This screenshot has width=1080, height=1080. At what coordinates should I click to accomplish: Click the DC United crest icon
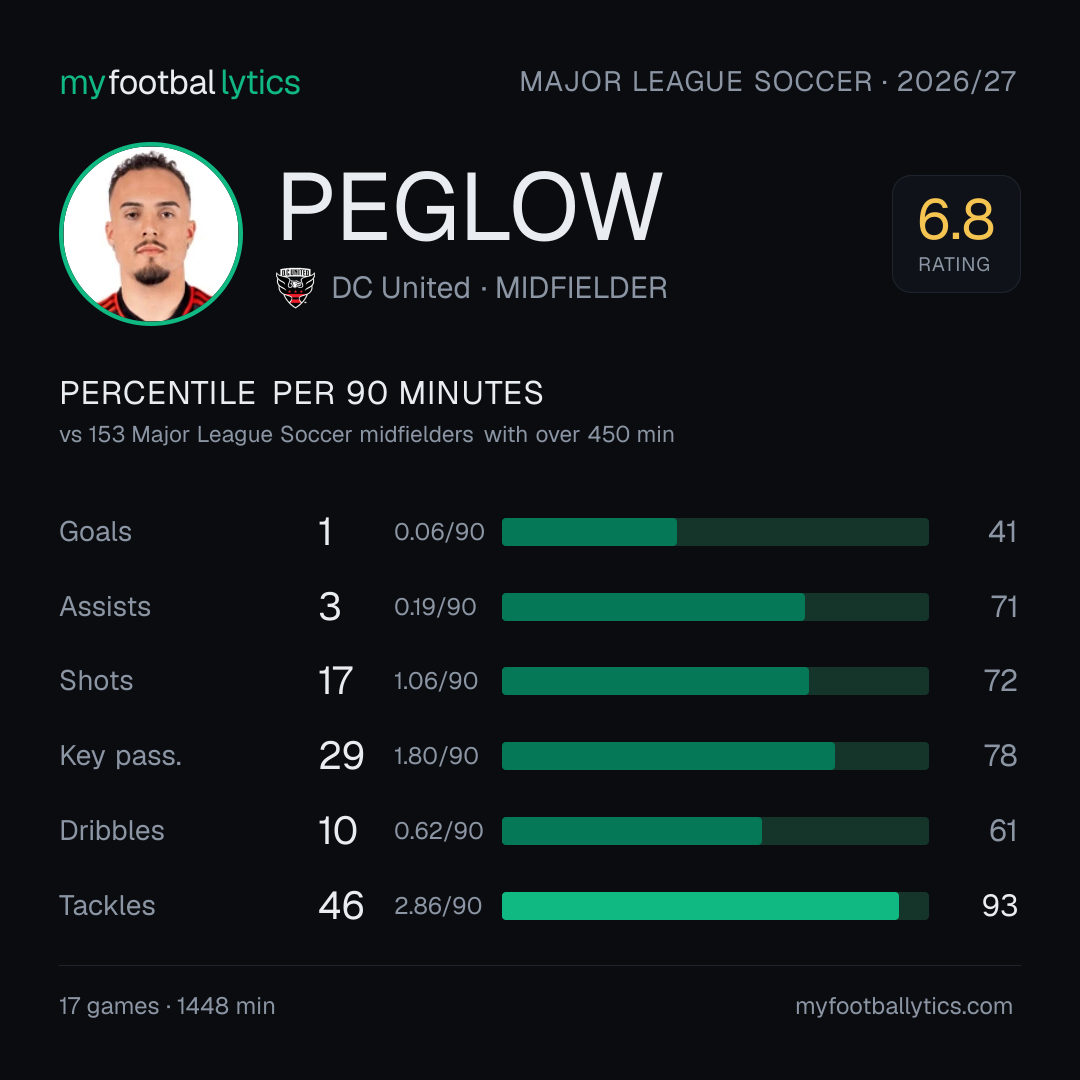(295, 287)
